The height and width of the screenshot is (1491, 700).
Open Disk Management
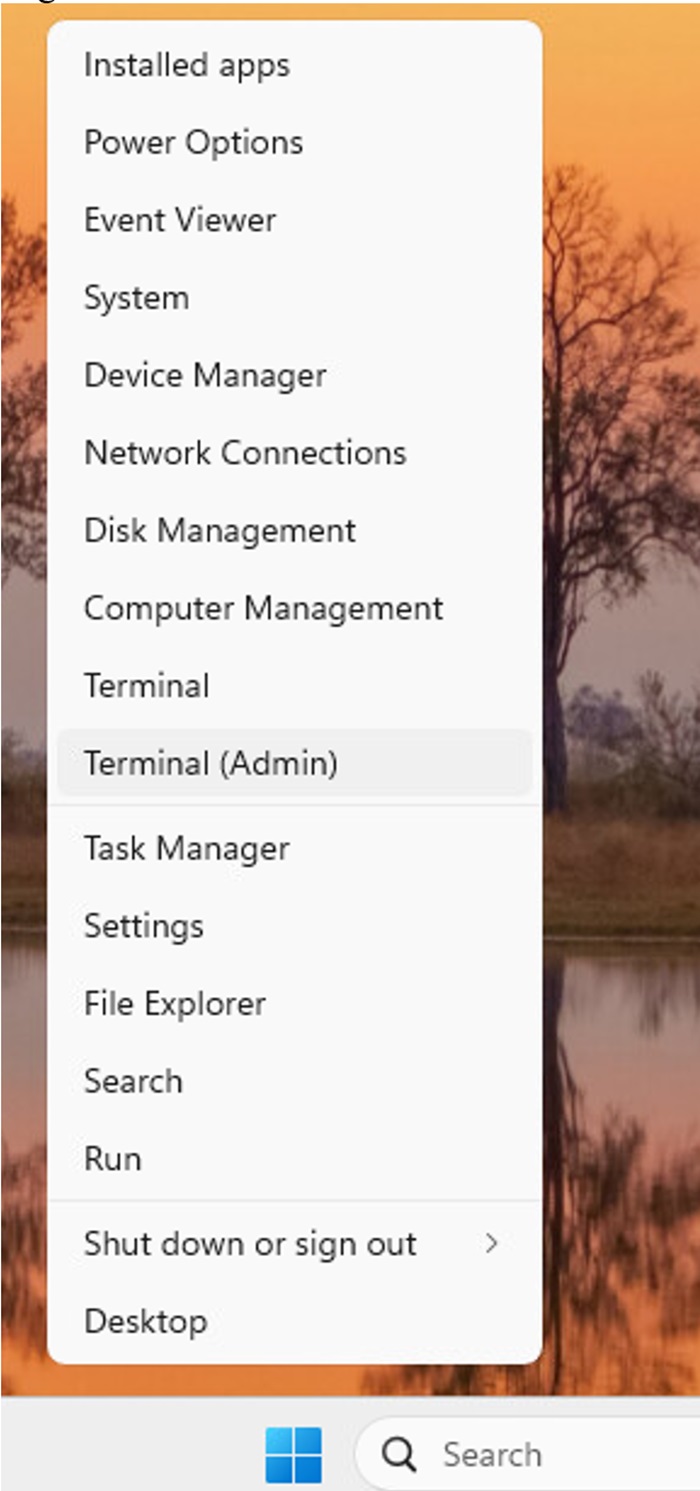pos(220,530)
